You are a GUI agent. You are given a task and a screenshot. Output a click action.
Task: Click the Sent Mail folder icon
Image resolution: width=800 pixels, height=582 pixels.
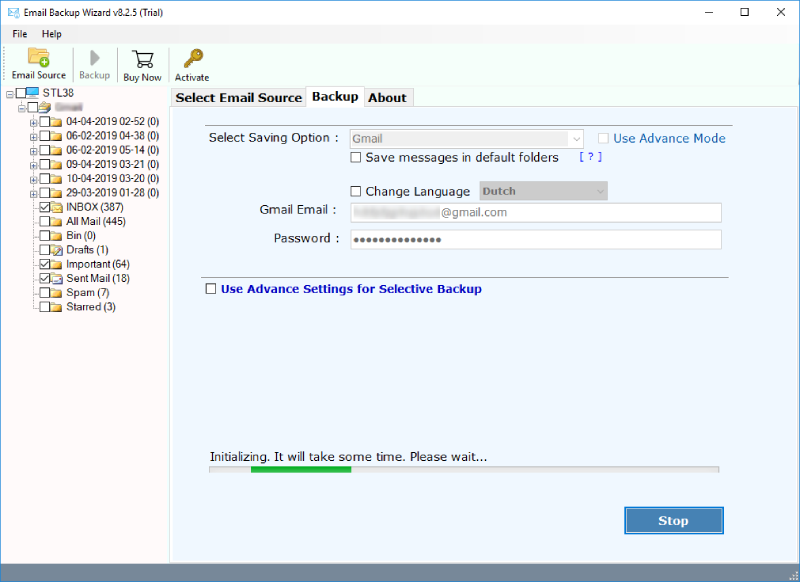57,279
